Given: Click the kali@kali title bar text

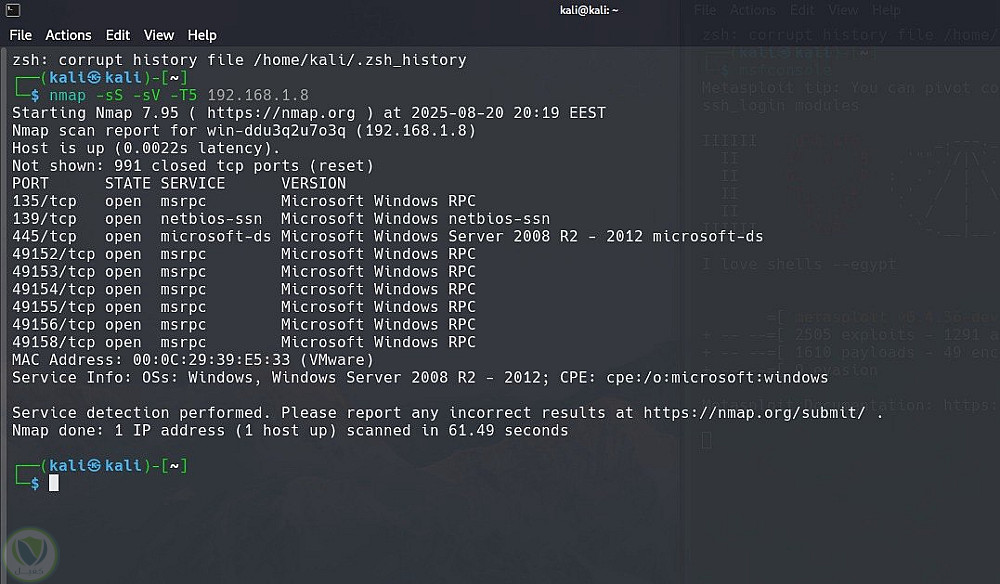Looking at the screenshot, I should [589, 10].
